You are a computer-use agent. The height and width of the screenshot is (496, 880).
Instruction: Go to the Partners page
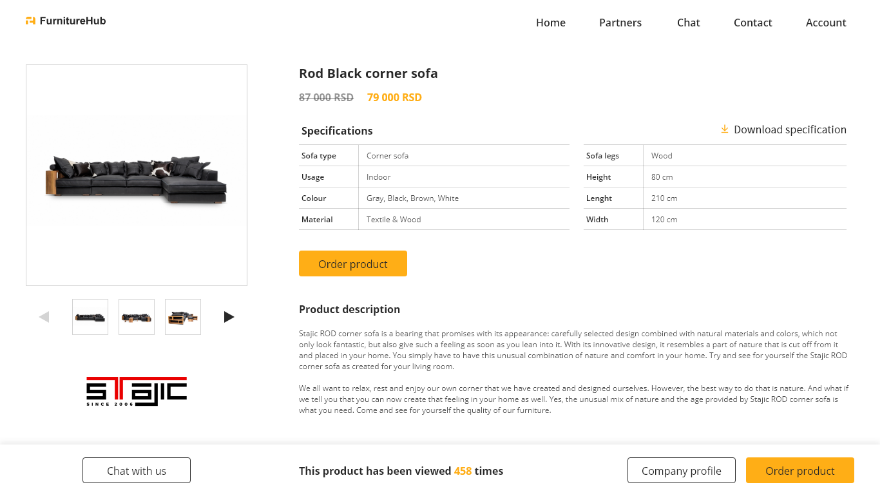[x=620, y=23]
